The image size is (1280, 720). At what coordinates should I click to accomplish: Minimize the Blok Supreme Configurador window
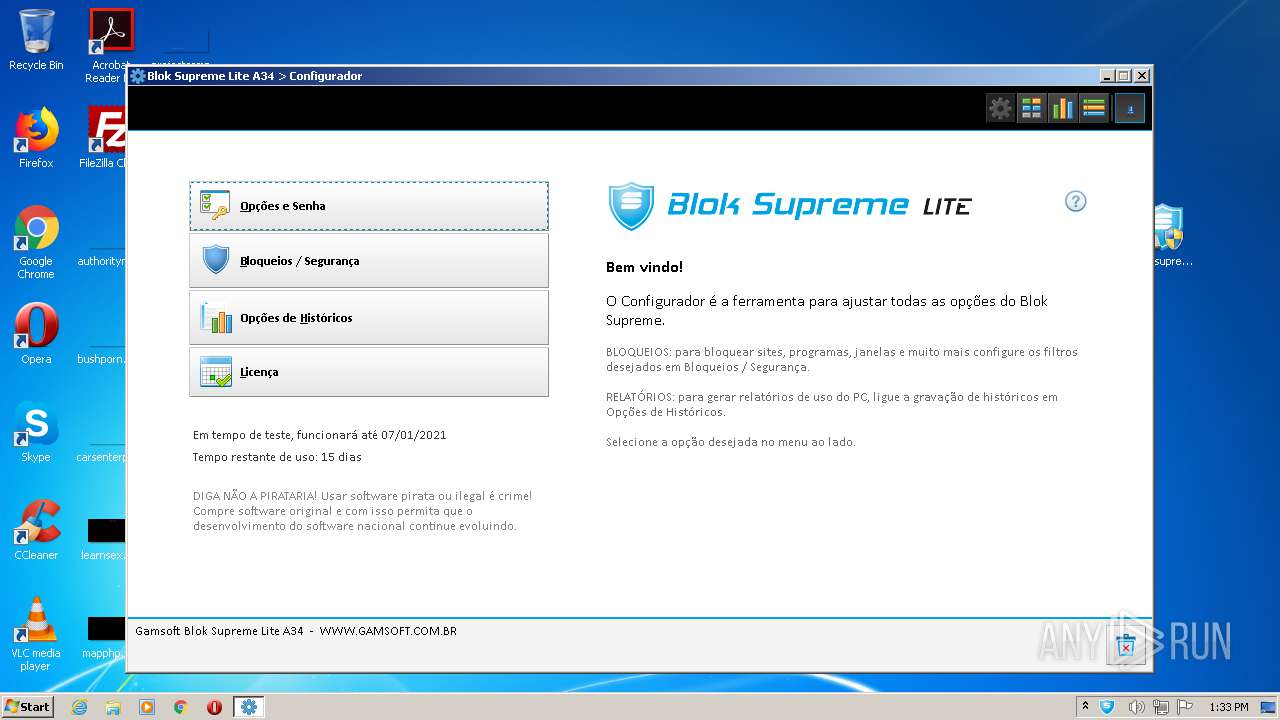click(1106, 76)
